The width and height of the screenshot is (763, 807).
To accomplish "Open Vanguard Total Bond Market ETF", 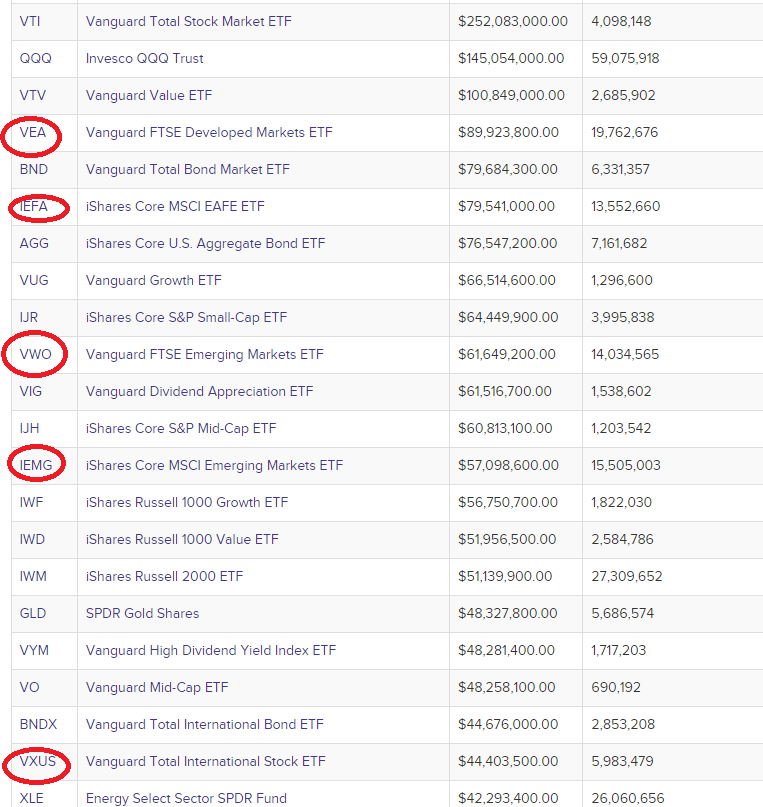I will (188, 170).
